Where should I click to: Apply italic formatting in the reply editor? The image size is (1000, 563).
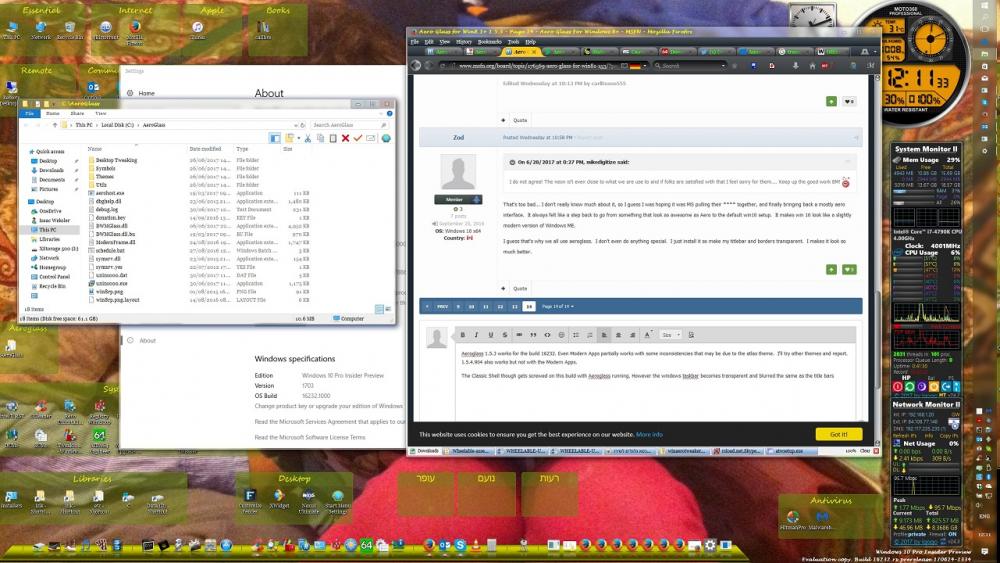(x=476, y=335)
